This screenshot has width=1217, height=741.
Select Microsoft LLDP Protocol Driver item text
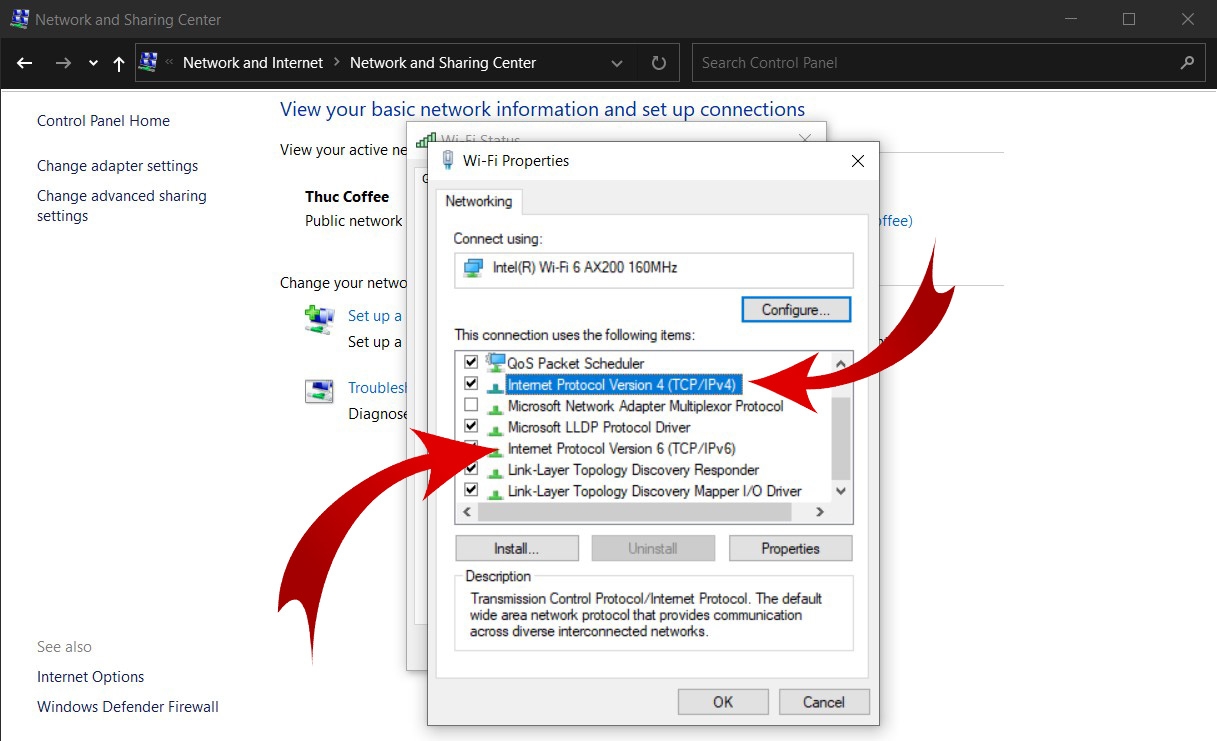(x=599, y=427)
